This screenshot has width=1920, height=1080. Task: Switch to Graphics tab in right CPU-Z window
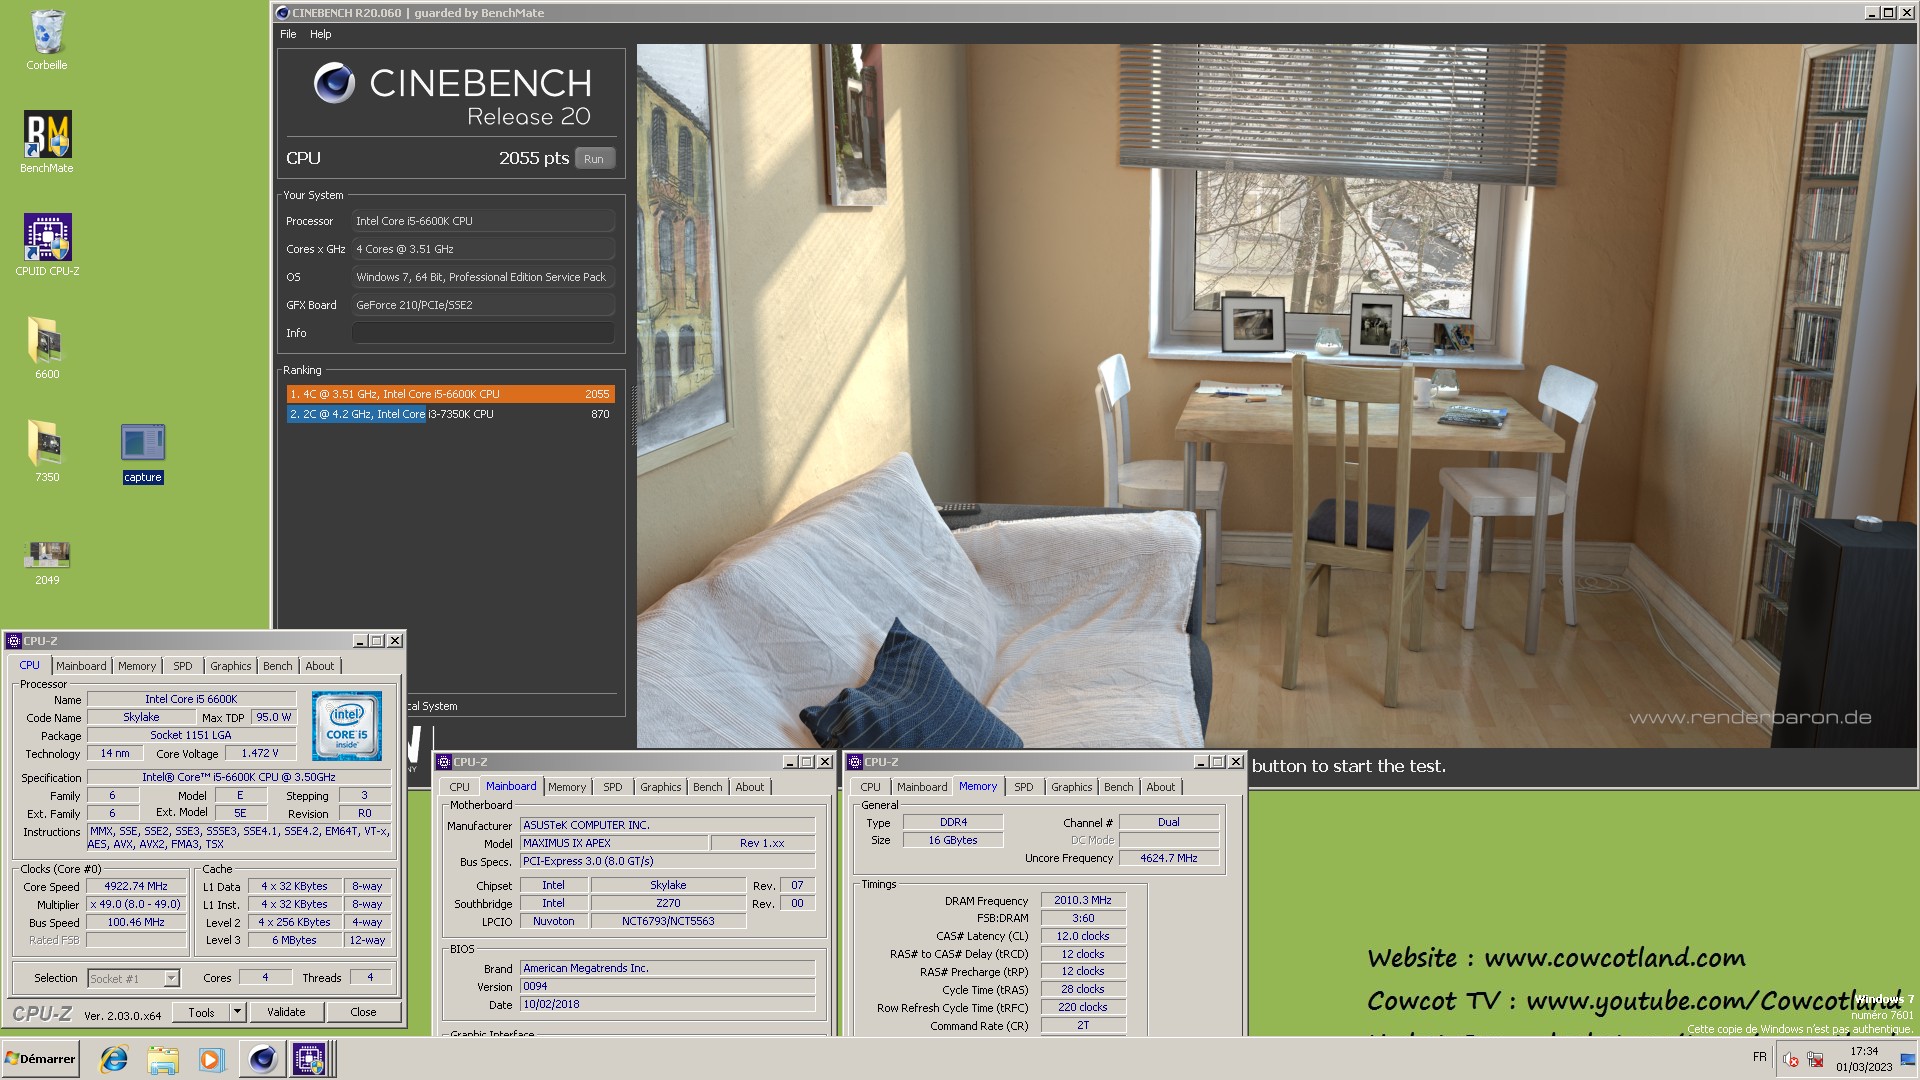pyautogui.click(x=1072, y=788)
